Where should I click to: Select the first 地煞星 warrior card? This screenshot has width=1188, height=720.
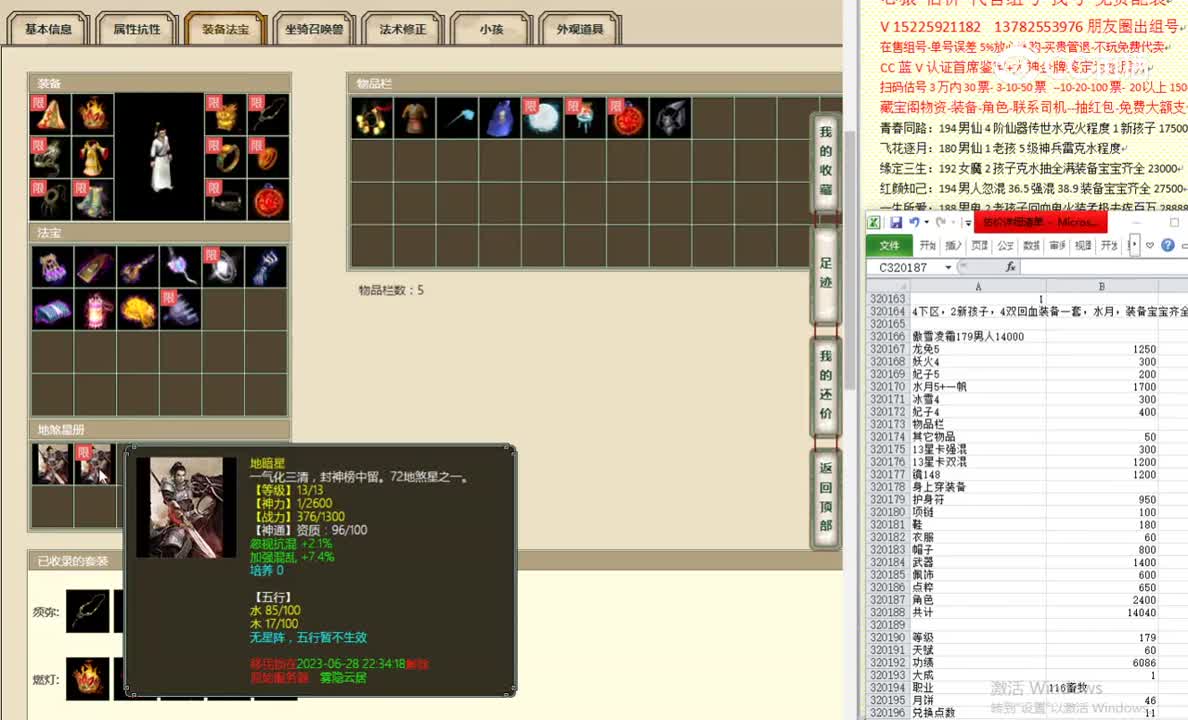[x=52, y=464]
